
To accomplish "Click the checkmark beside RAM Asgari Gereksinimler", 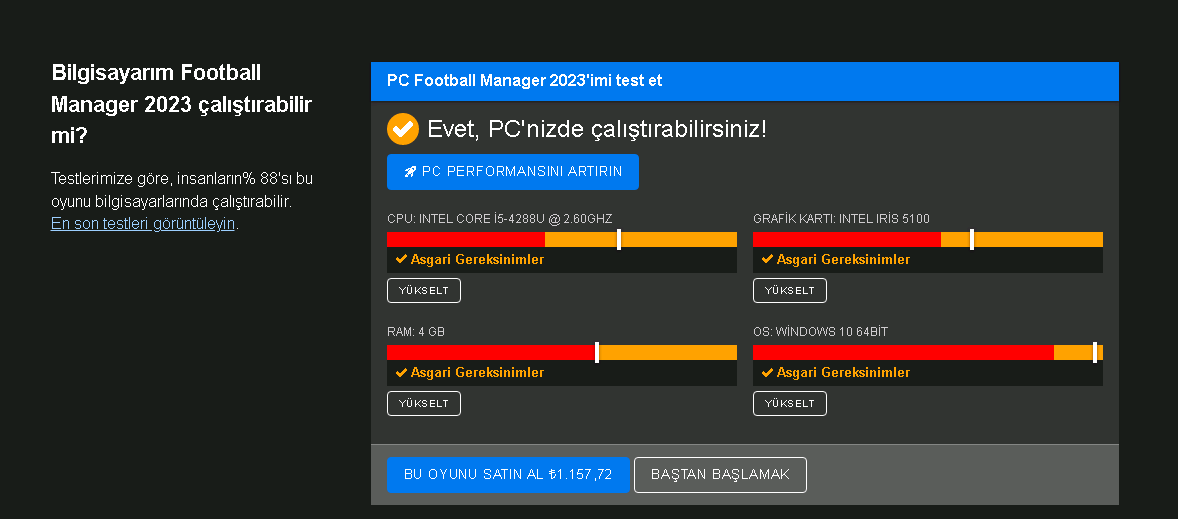I will 401,373.
